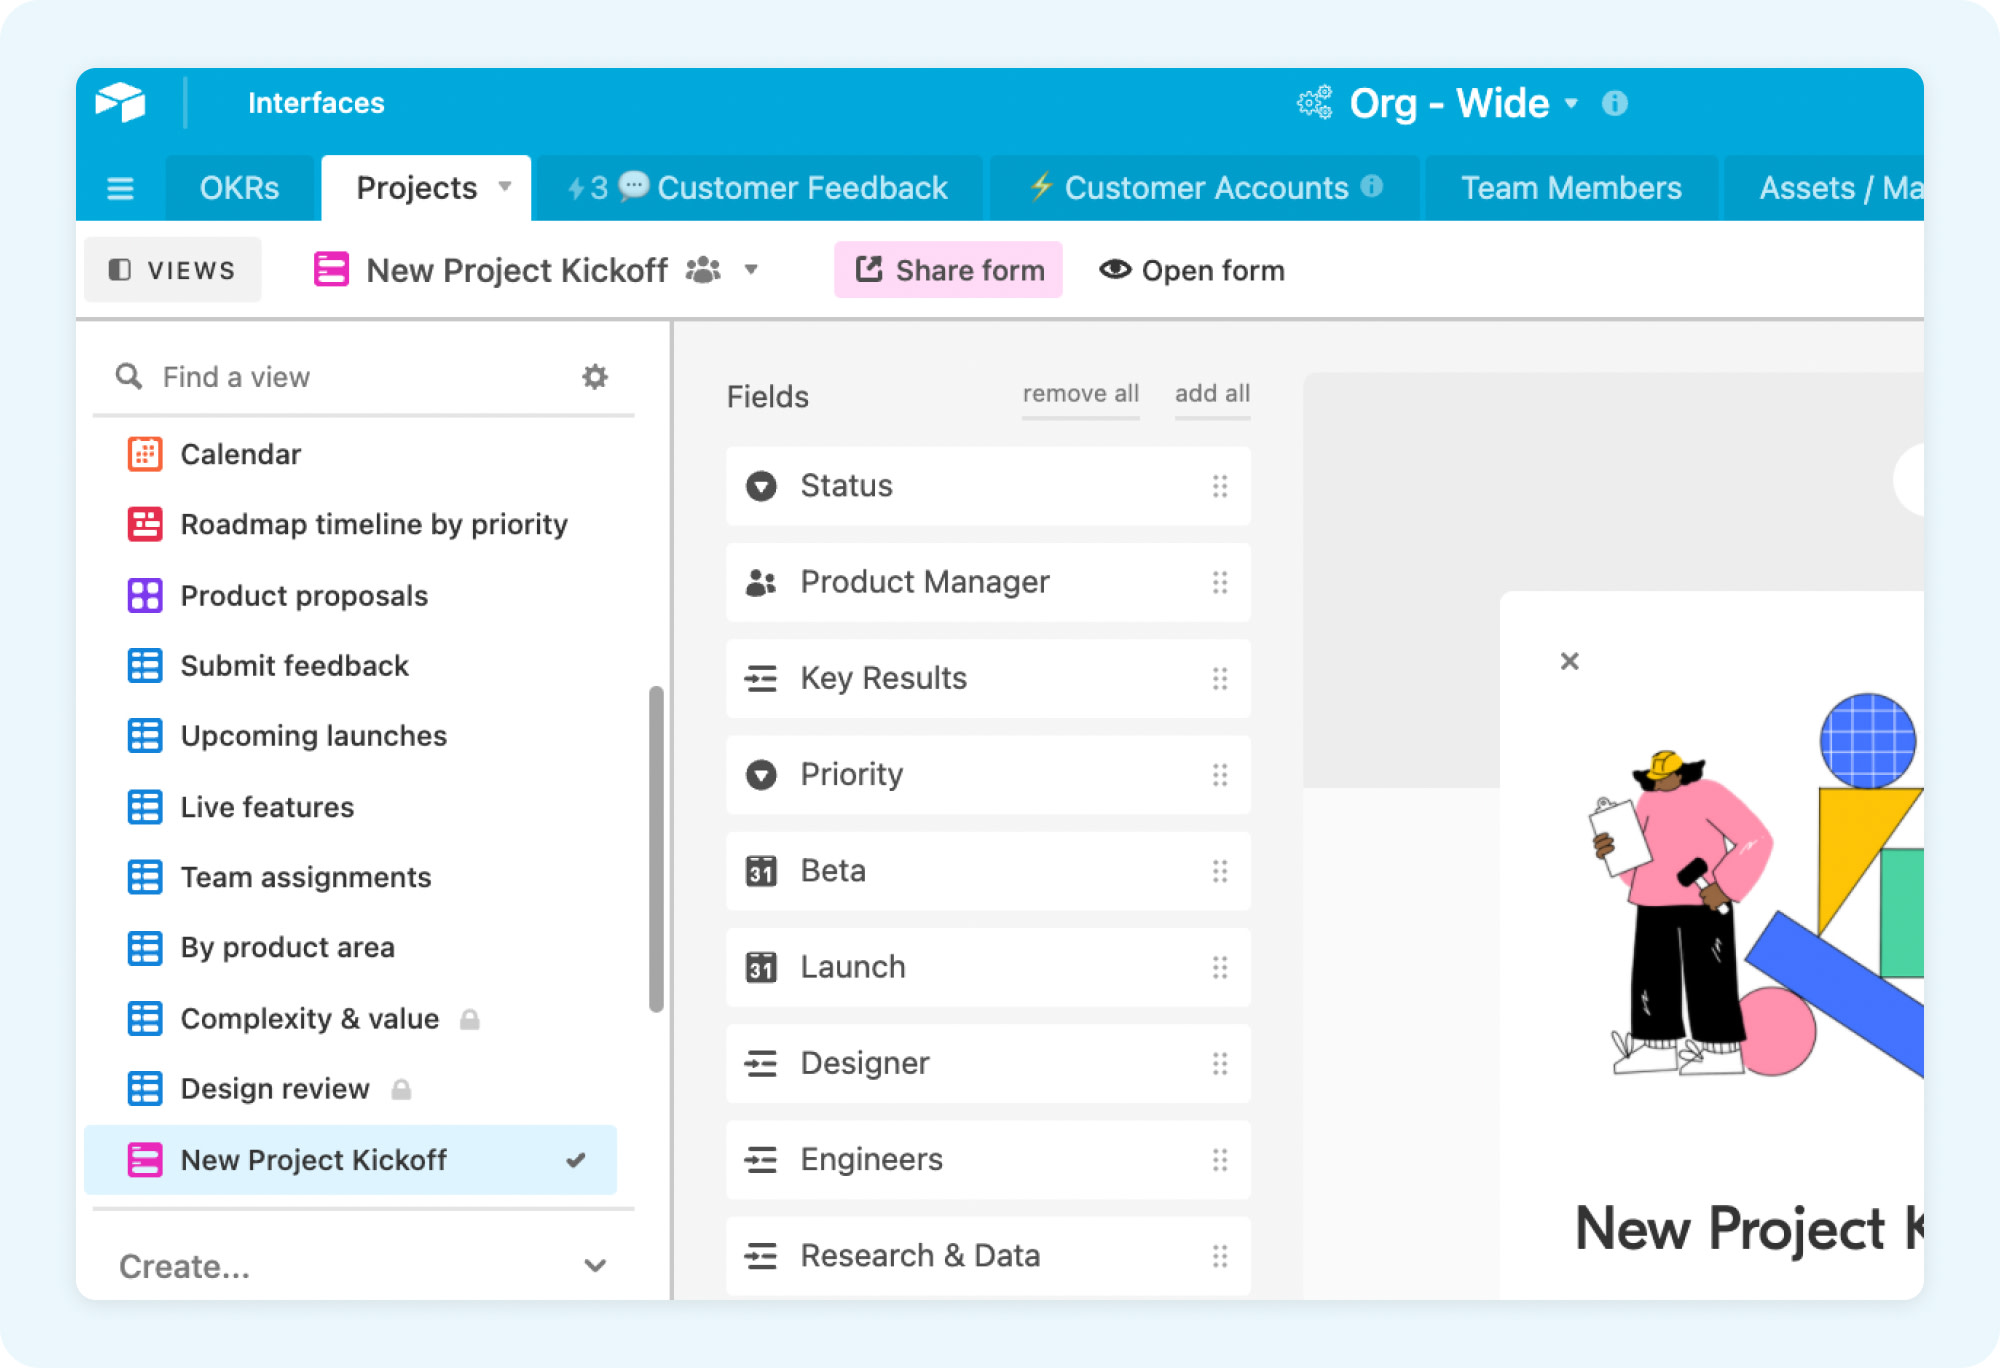Image resolution: width=2000 pixels, height=1368 pixels.
Task: Click drag handle on Key Results field
Action: 1219,679
